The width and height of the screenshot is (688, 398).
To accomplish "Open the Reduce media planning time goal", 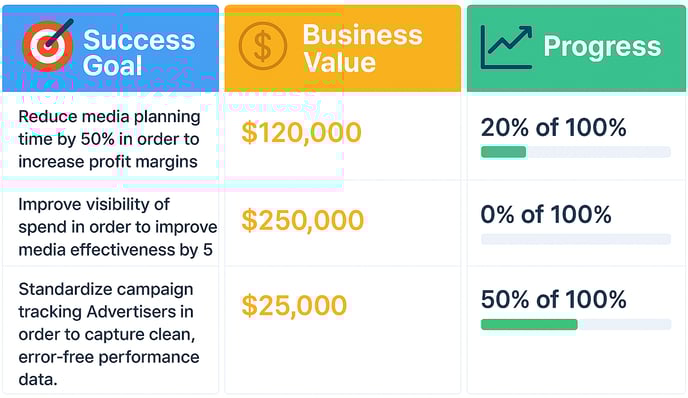I will click(x=109, y=139).
